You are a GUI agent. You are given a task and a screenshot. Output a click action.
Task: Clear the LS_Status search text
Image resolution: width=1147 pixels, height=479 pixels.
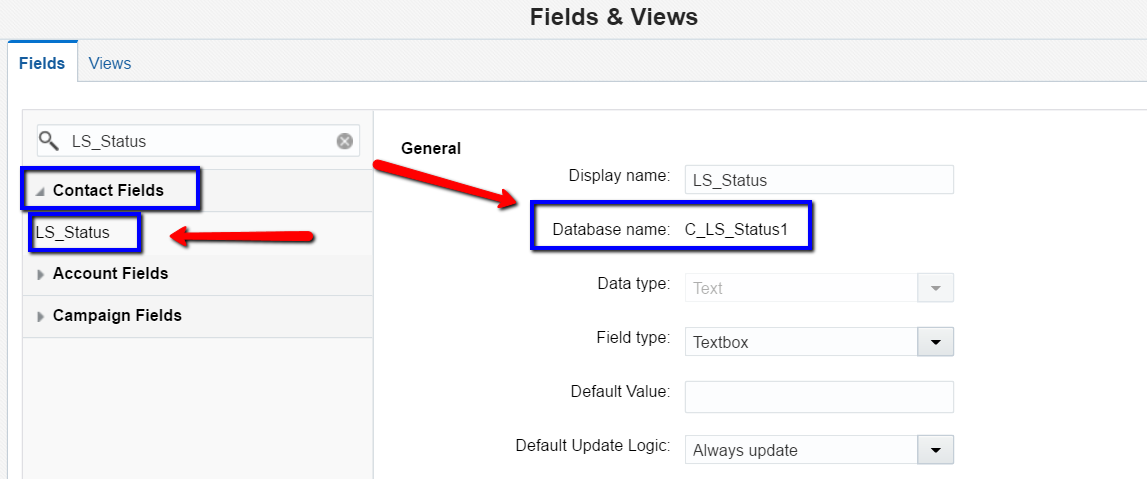click(345, 141)
